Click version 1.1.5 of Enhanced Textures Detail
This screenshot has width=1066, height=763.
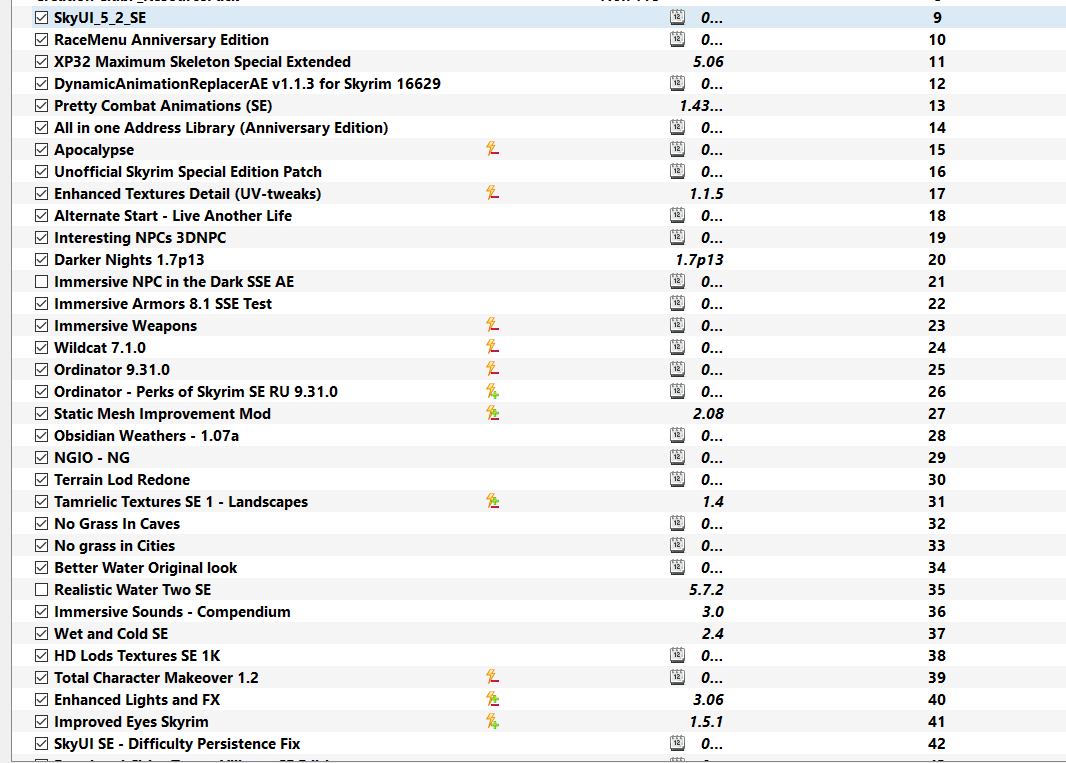706,194
